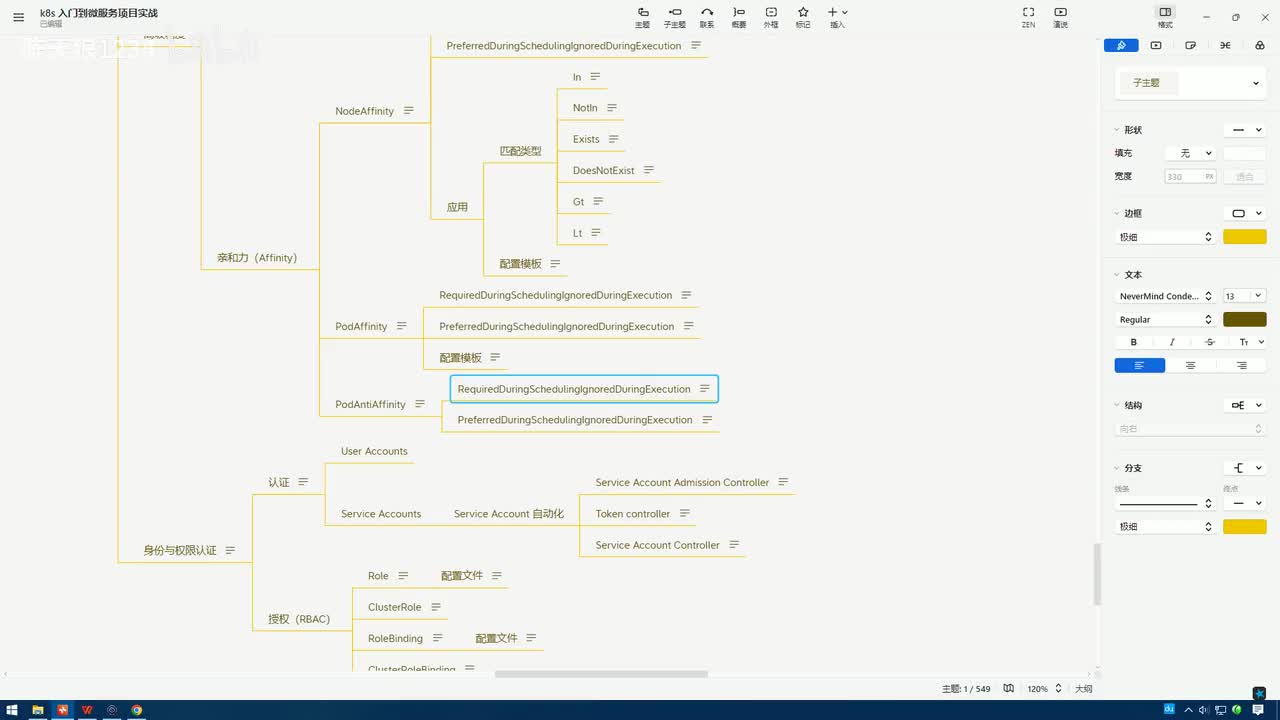Switch to the style brush tab
Screen dimensions: 1280x720
pos(1121,45)
